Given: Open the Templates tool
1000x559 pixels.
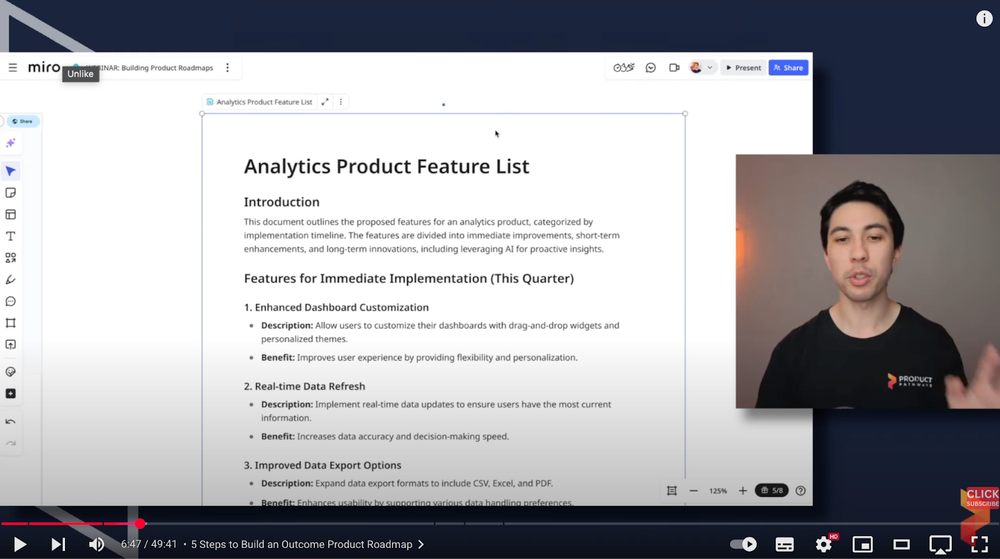Looking at the screenshot, I should pyautogui.click(x=11, y=215).
